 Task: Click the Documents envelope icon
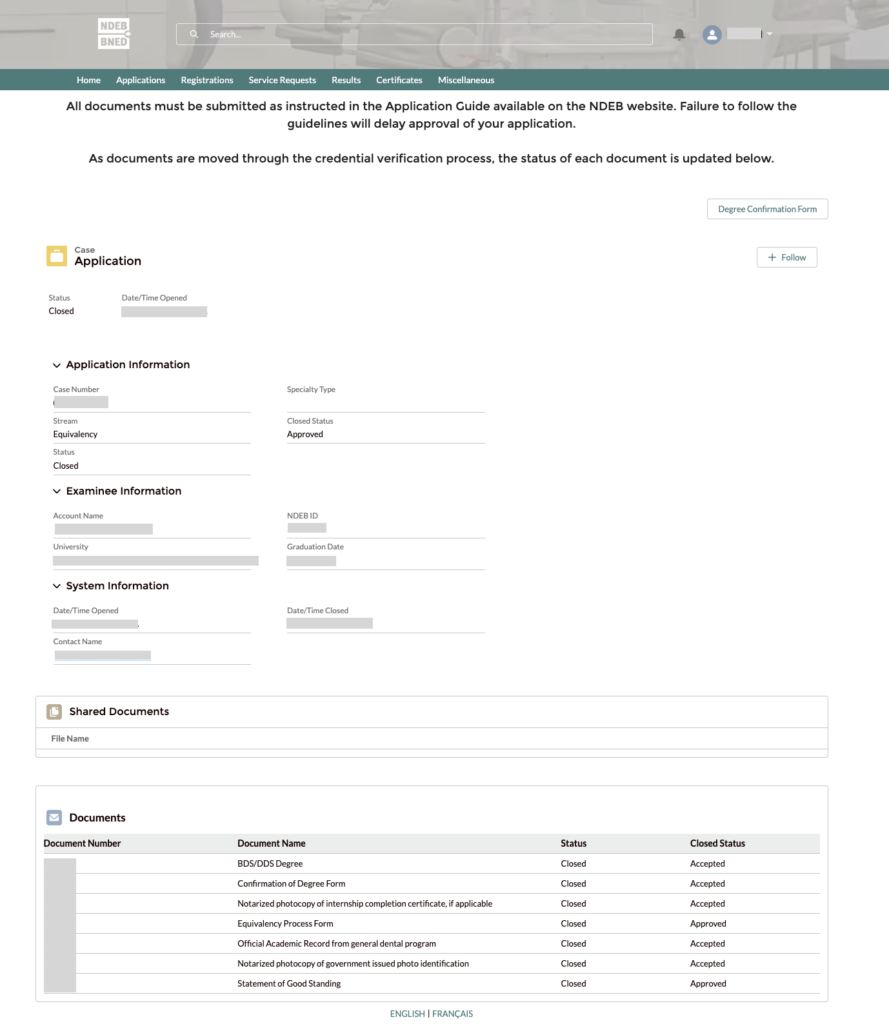[x=54, y=817]
